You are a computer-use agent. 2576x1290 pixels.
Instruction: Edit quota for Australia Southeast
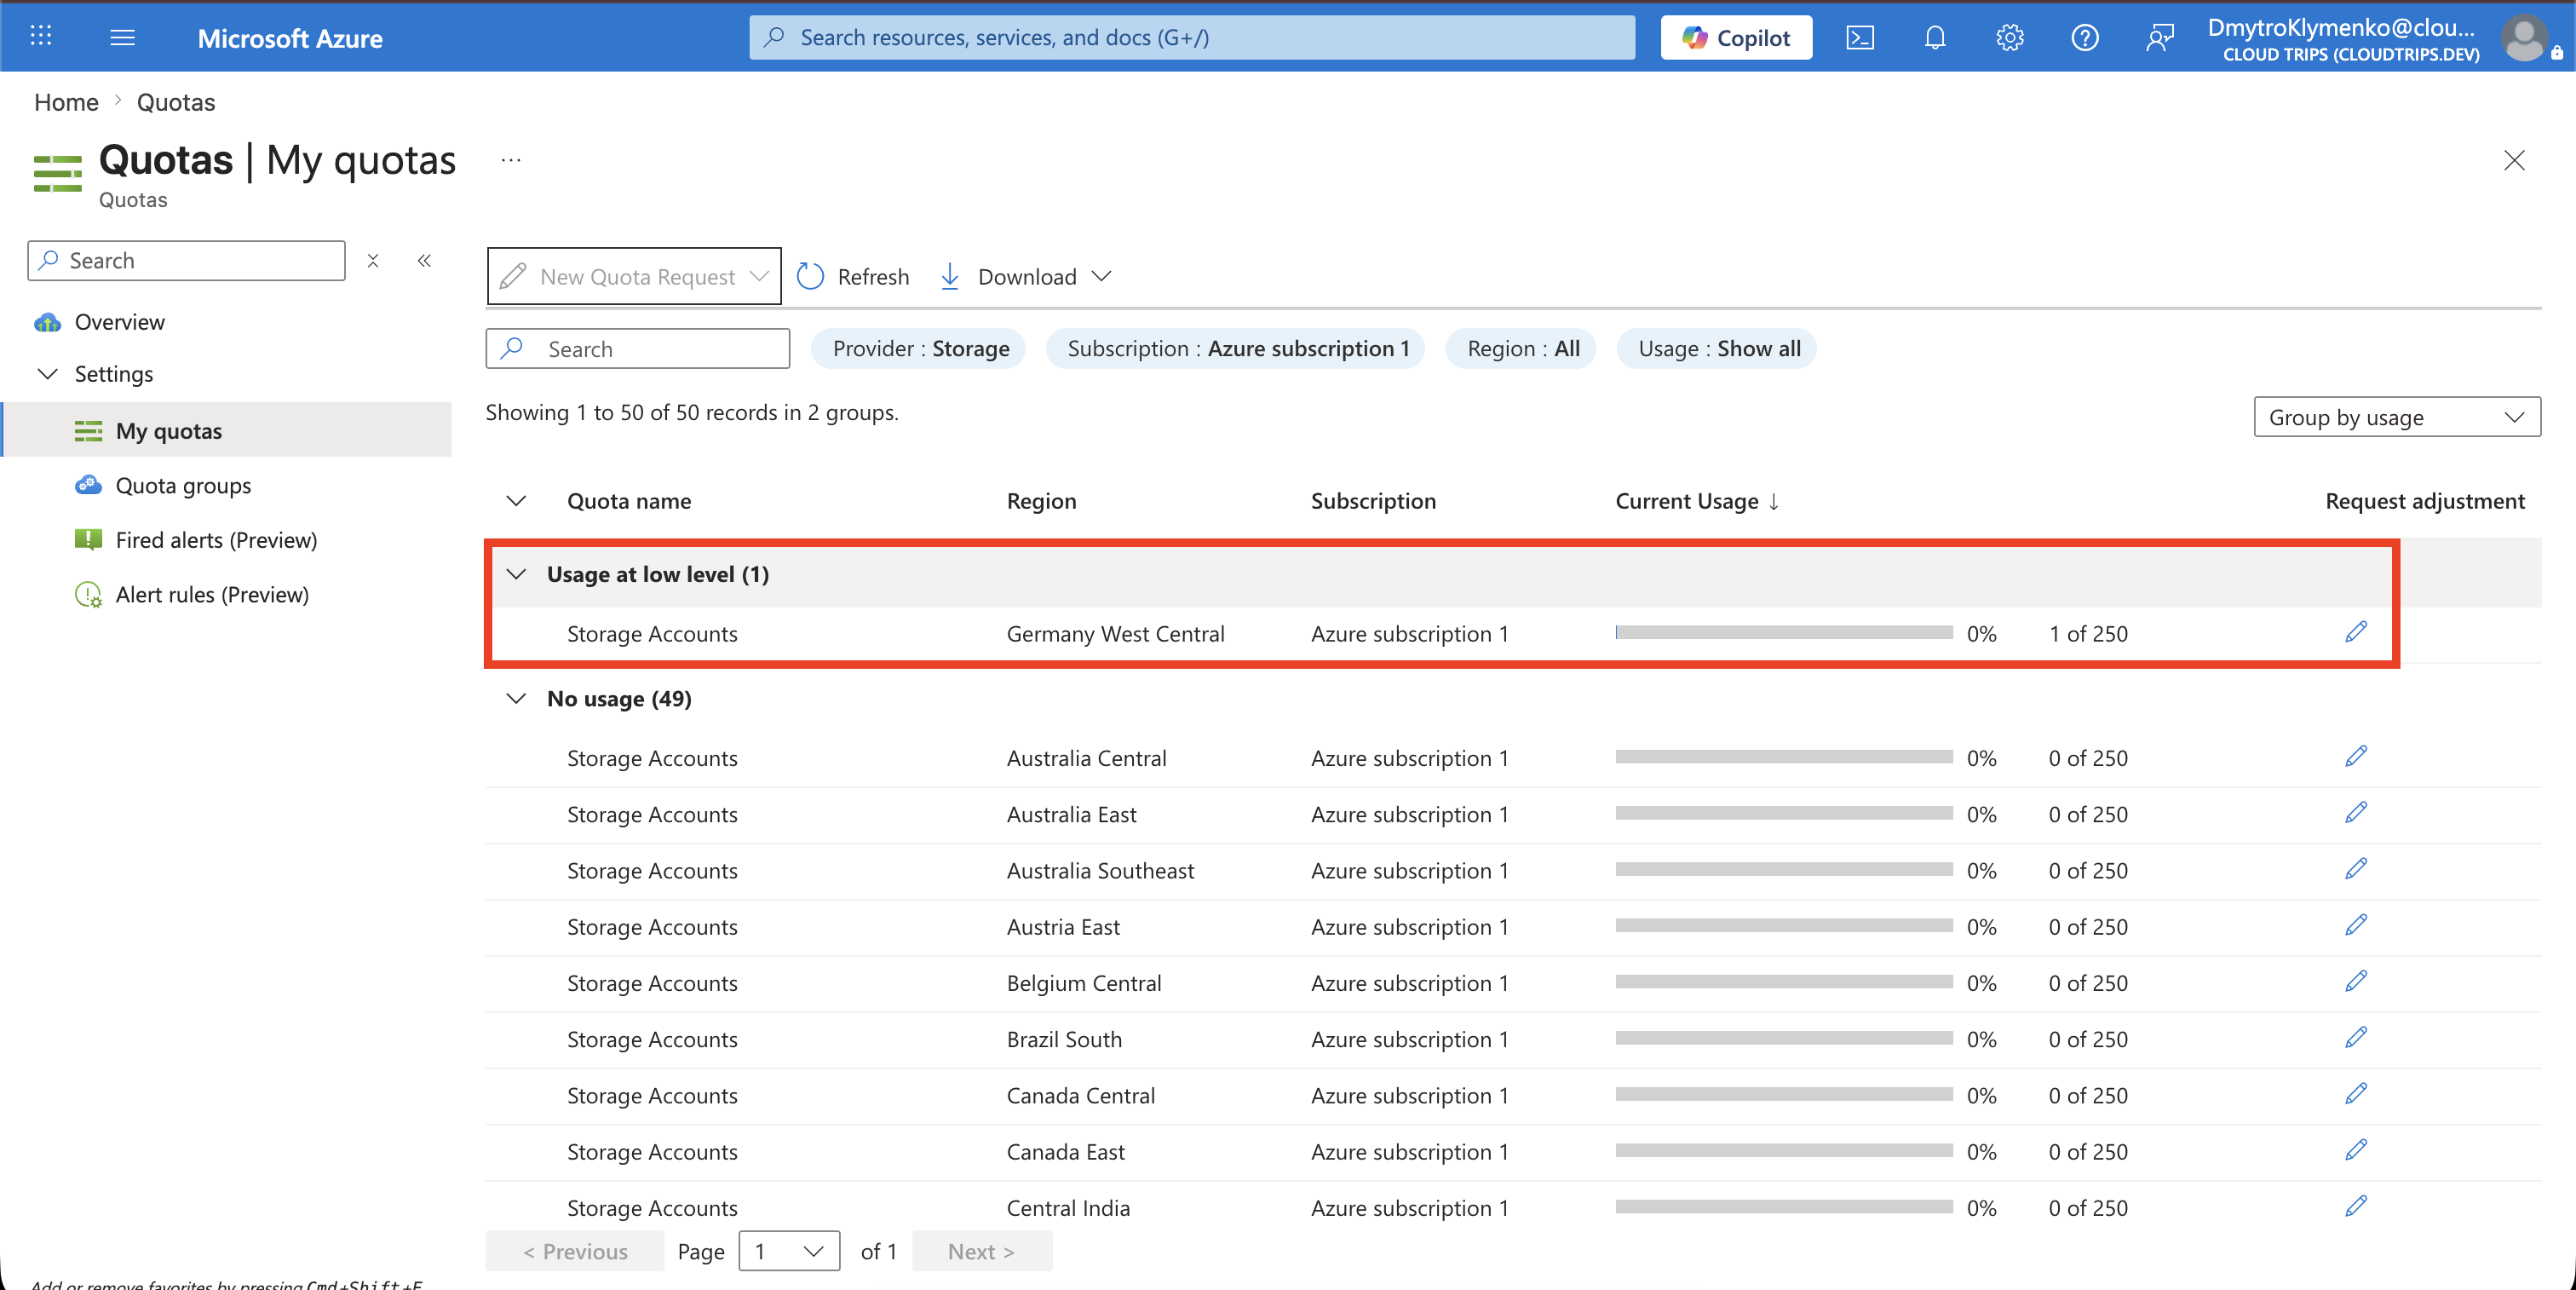pyautogui.click(x=2356, y=868)
